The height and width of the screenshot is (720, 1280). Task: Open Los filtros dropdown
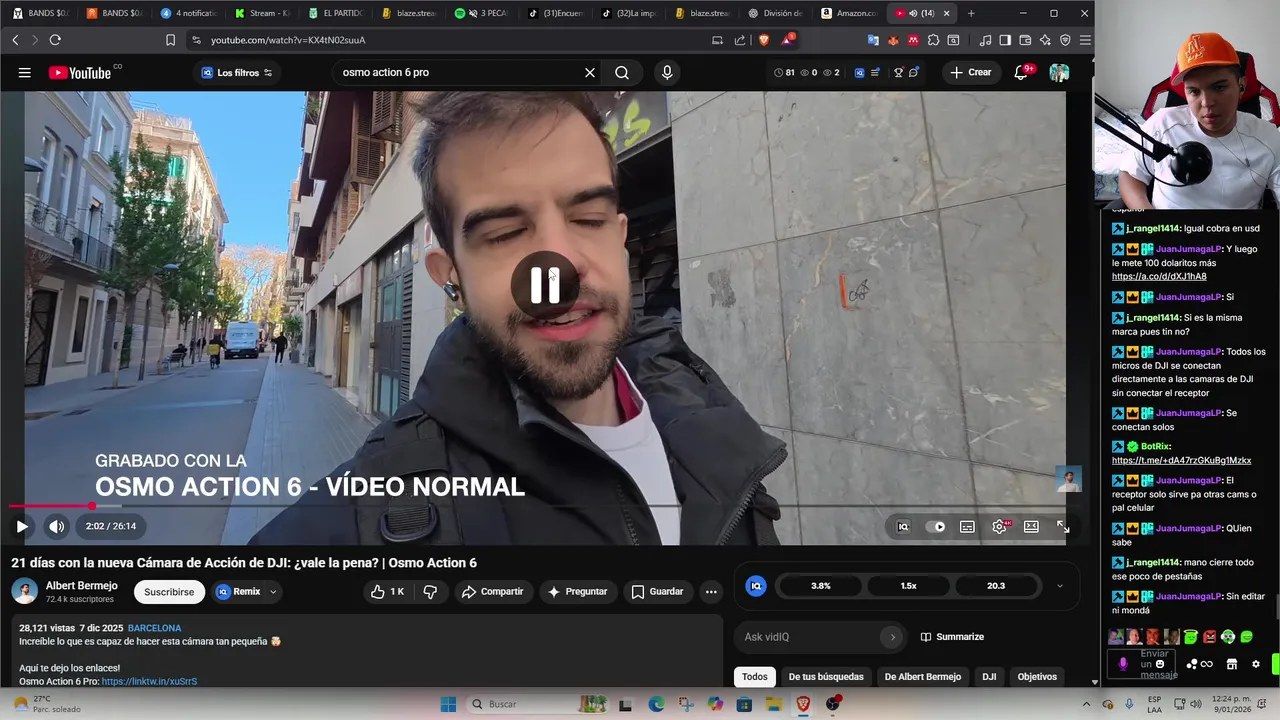236,73
